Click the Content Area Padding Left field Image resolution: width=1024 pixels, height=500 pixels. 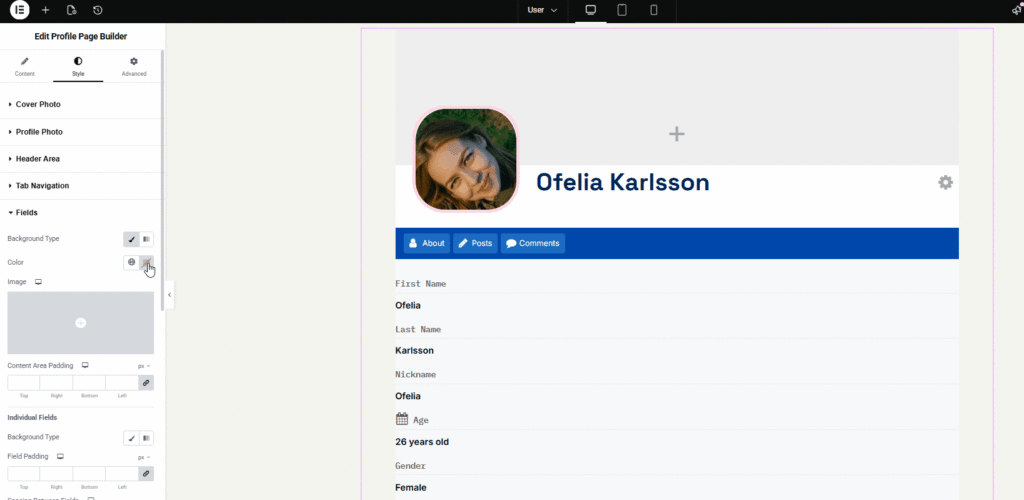click(121, 383)
